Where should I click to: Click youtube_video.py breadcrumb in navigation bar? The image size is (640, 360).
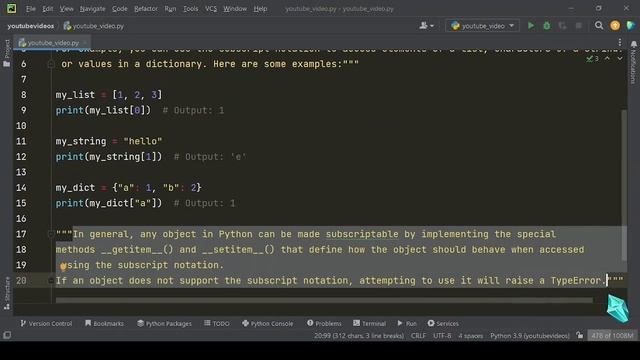94,26
